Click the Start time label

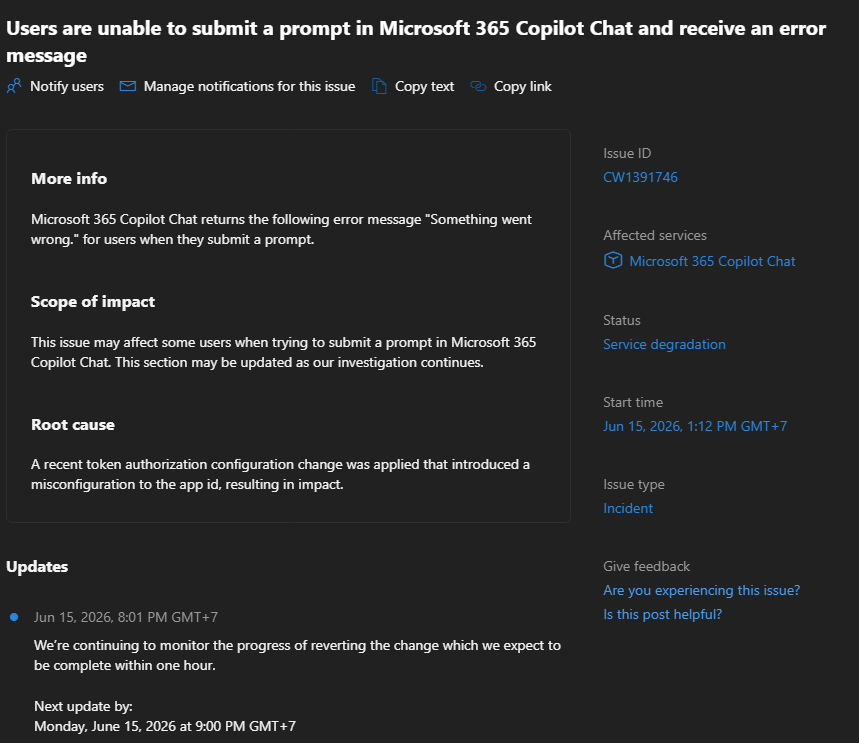(633, 402)
